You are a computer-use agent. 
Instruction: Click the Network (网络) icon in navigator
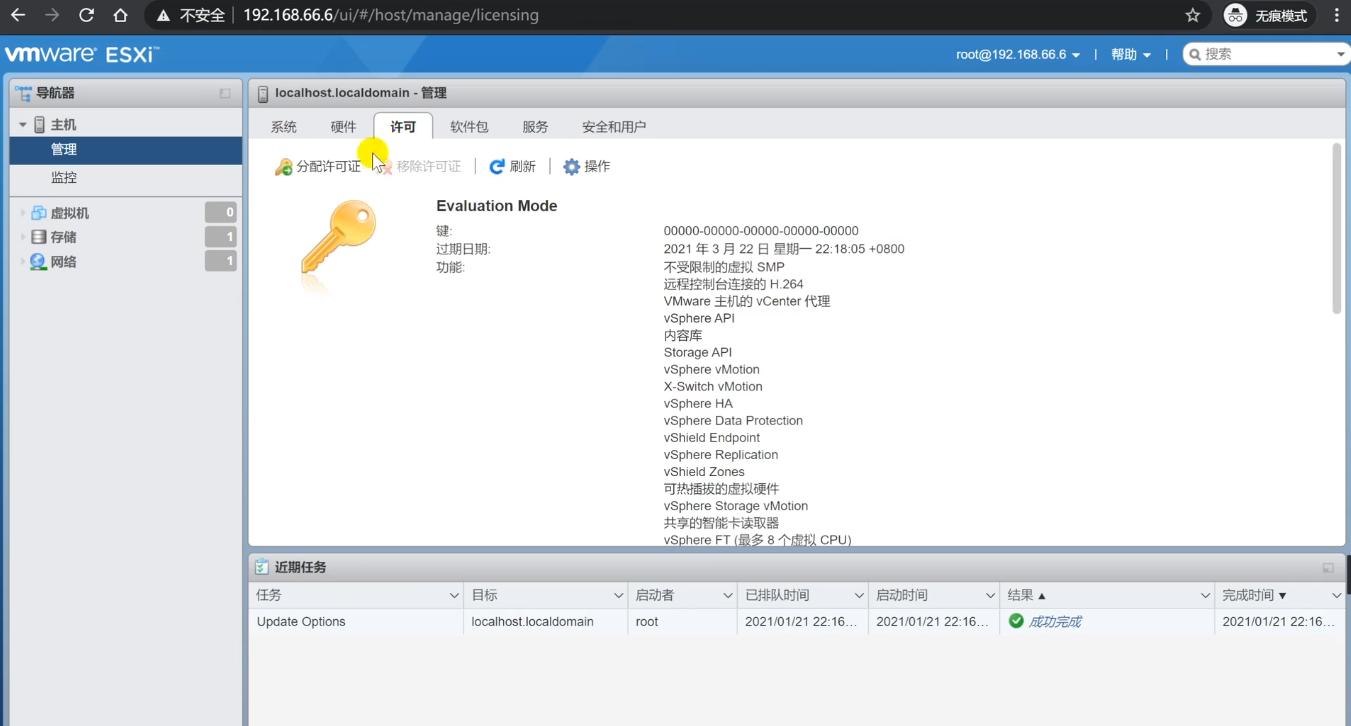coord(39,262)
